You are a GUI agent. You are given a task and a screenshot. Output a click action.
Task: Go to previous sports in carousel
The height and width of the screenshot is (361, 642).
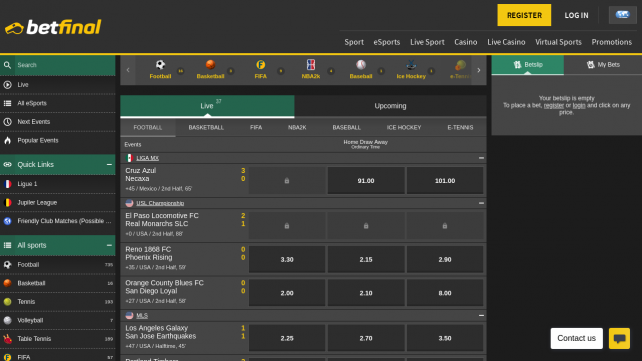(128, 70)
